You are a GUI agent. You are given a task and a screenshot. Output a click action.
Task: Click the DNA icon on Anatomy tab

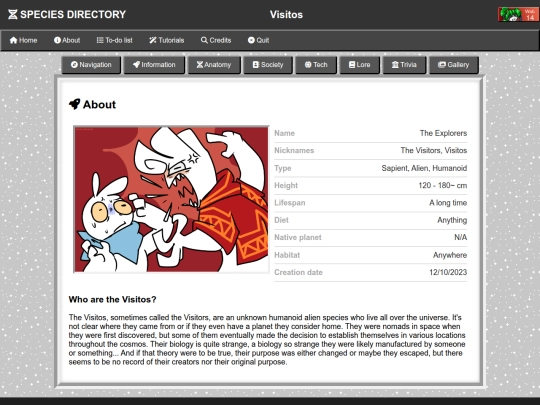pyautogui.click(x=199, y=65)
